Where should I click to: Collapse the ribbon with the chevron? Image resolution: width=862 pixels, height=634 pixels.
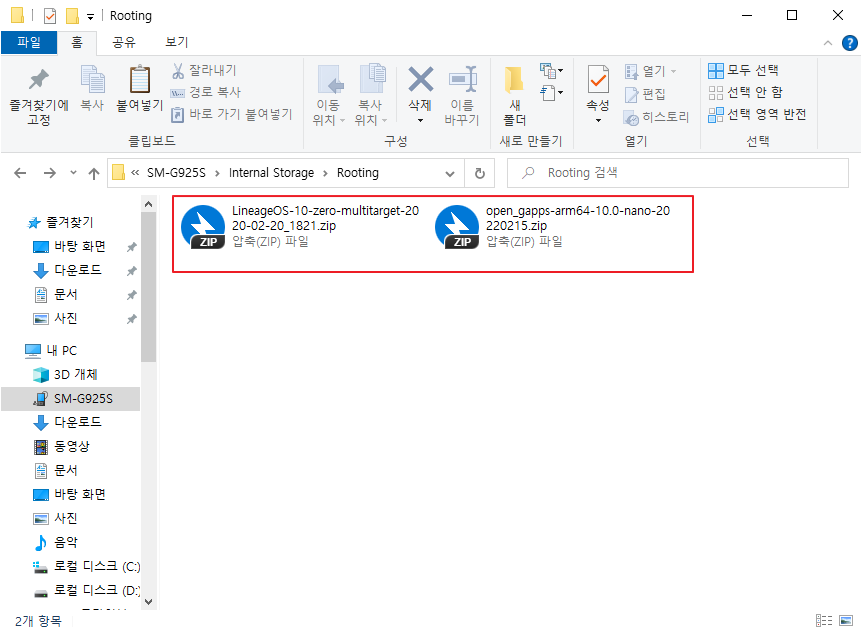point(827,43)
